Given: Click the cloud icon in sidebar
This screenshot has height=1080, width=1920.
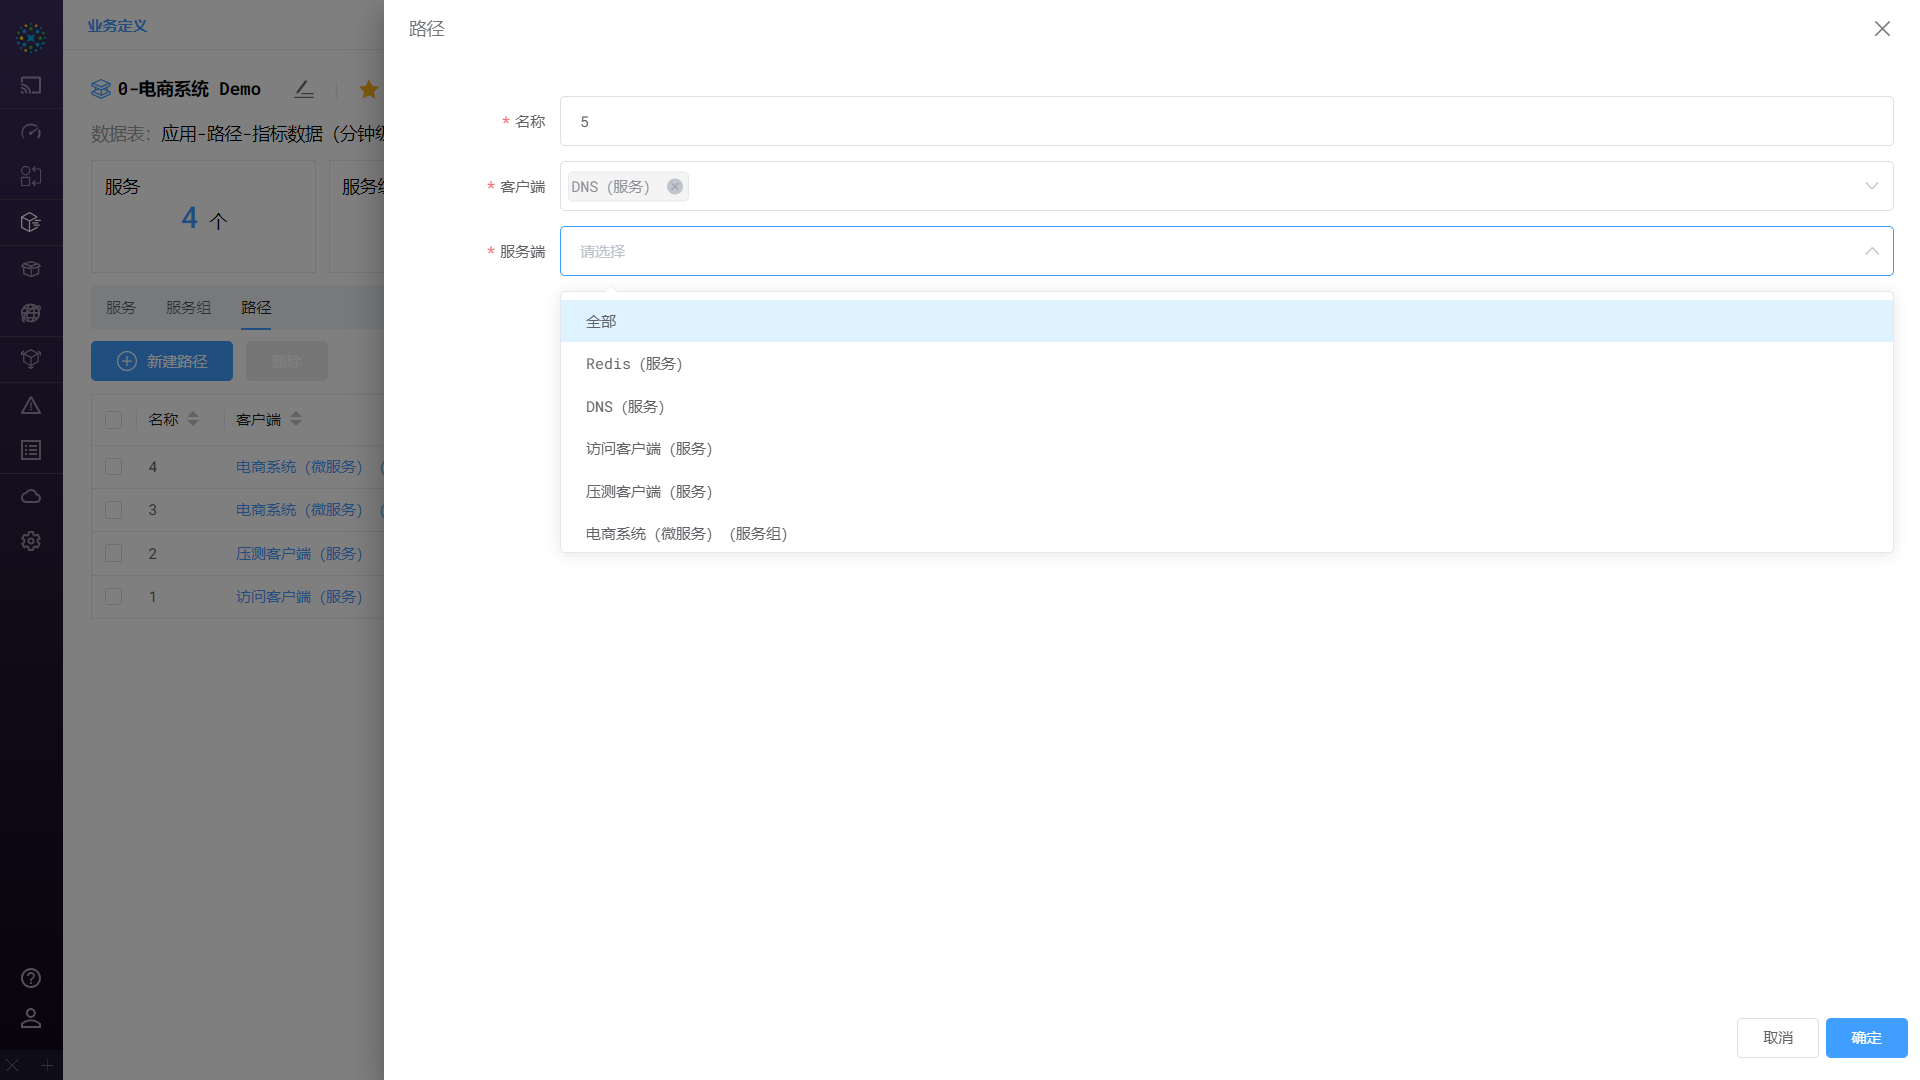Looking at the screenshot, I should coord(31,496).
